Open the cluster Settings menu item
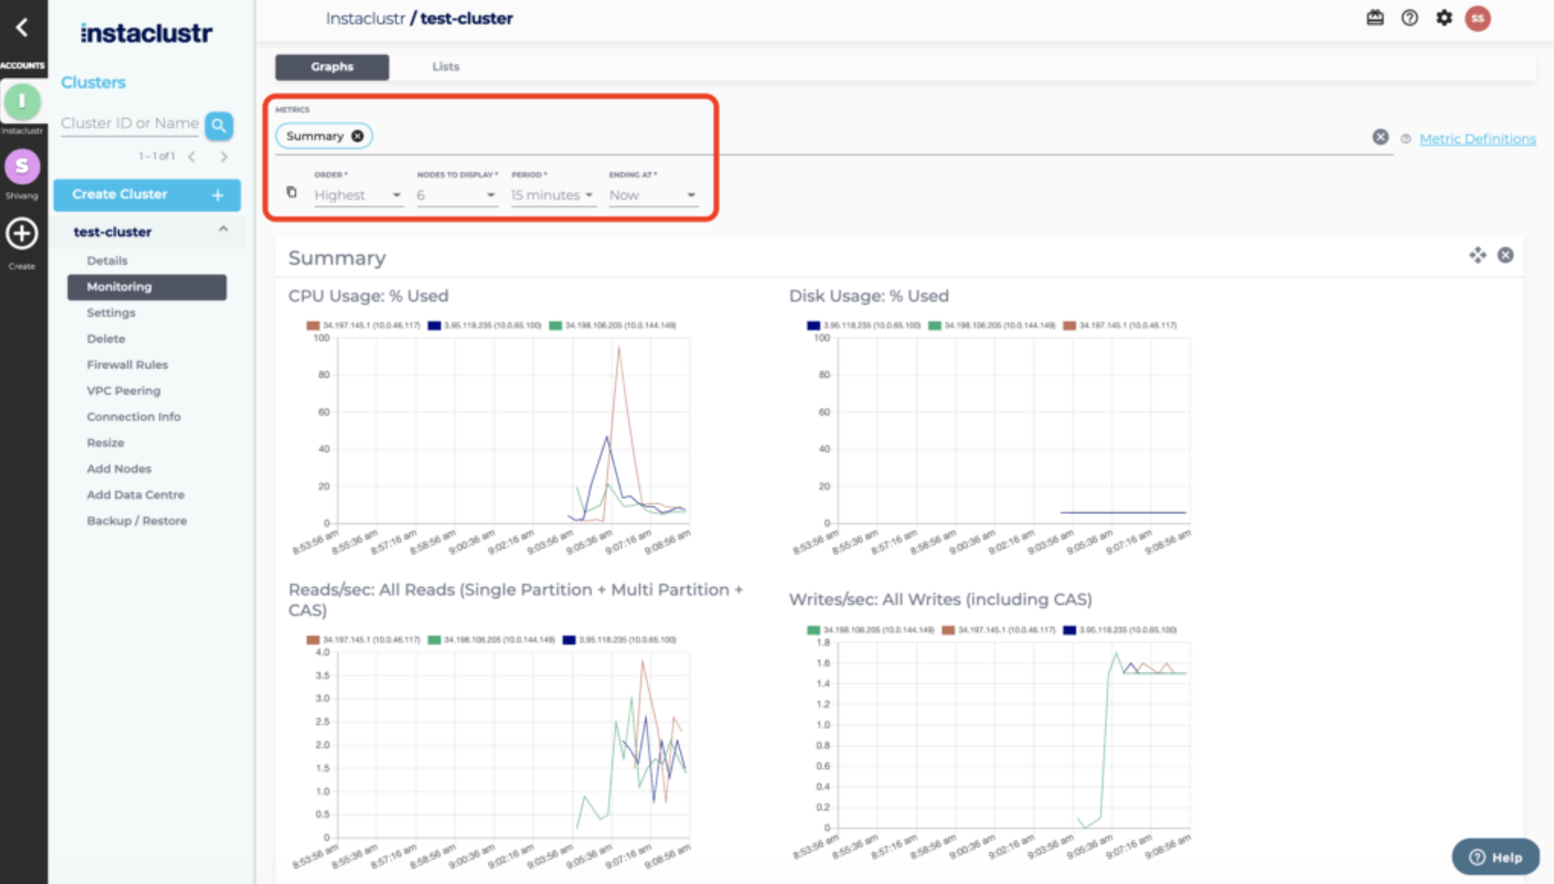1554x884 pixels. tap(111, 313)
